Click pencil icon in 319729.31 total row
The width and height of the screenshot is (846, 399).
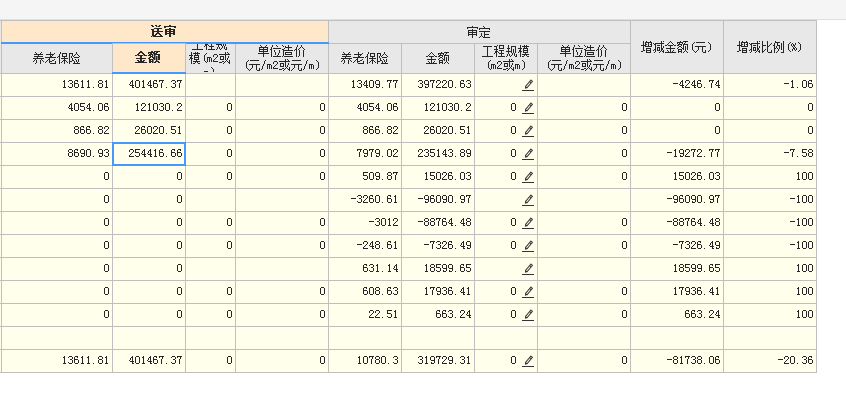pos(528,361)
